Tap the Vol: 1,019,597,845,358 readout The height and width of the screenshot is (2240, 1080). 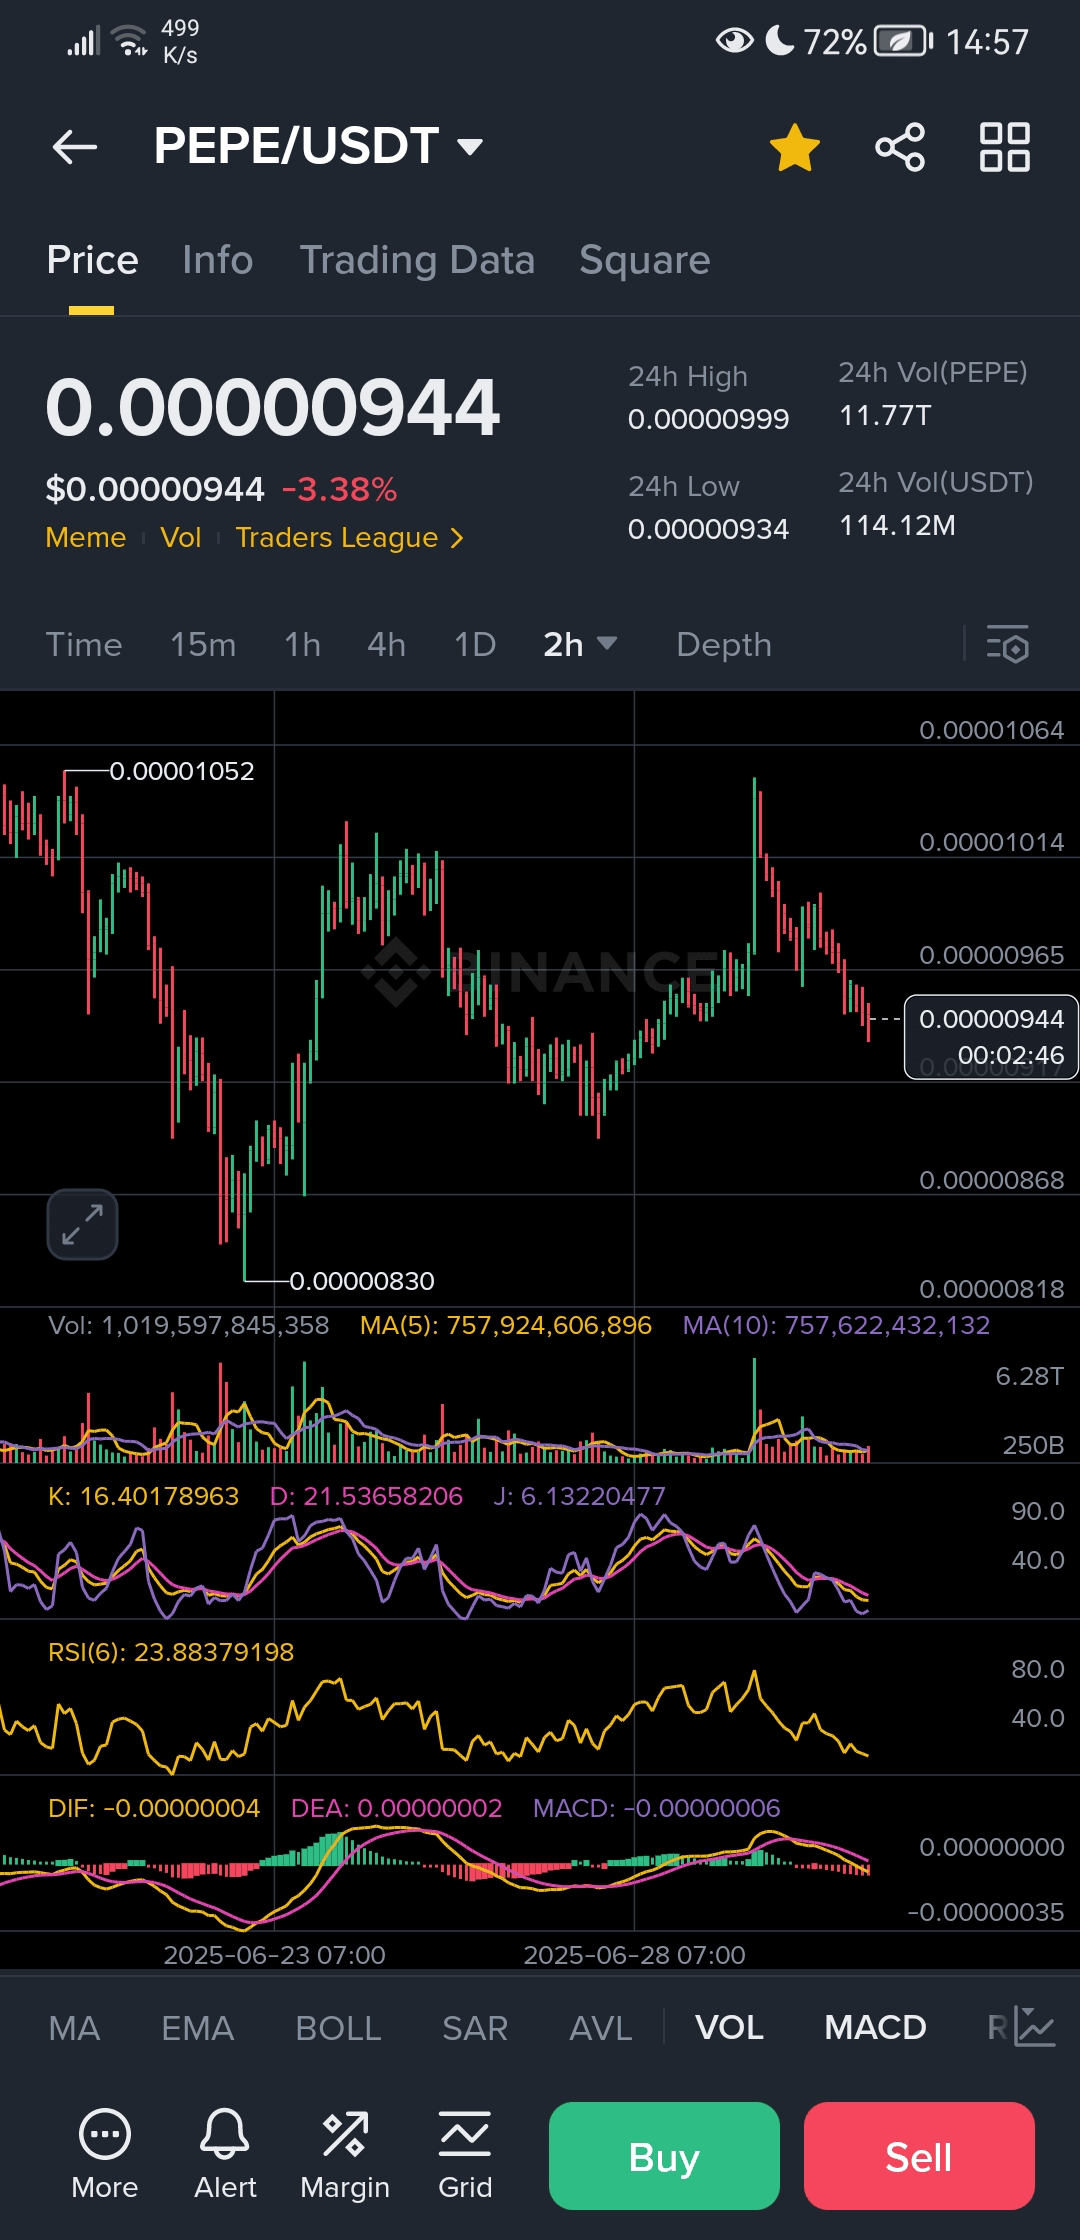tap(189, 1325)
